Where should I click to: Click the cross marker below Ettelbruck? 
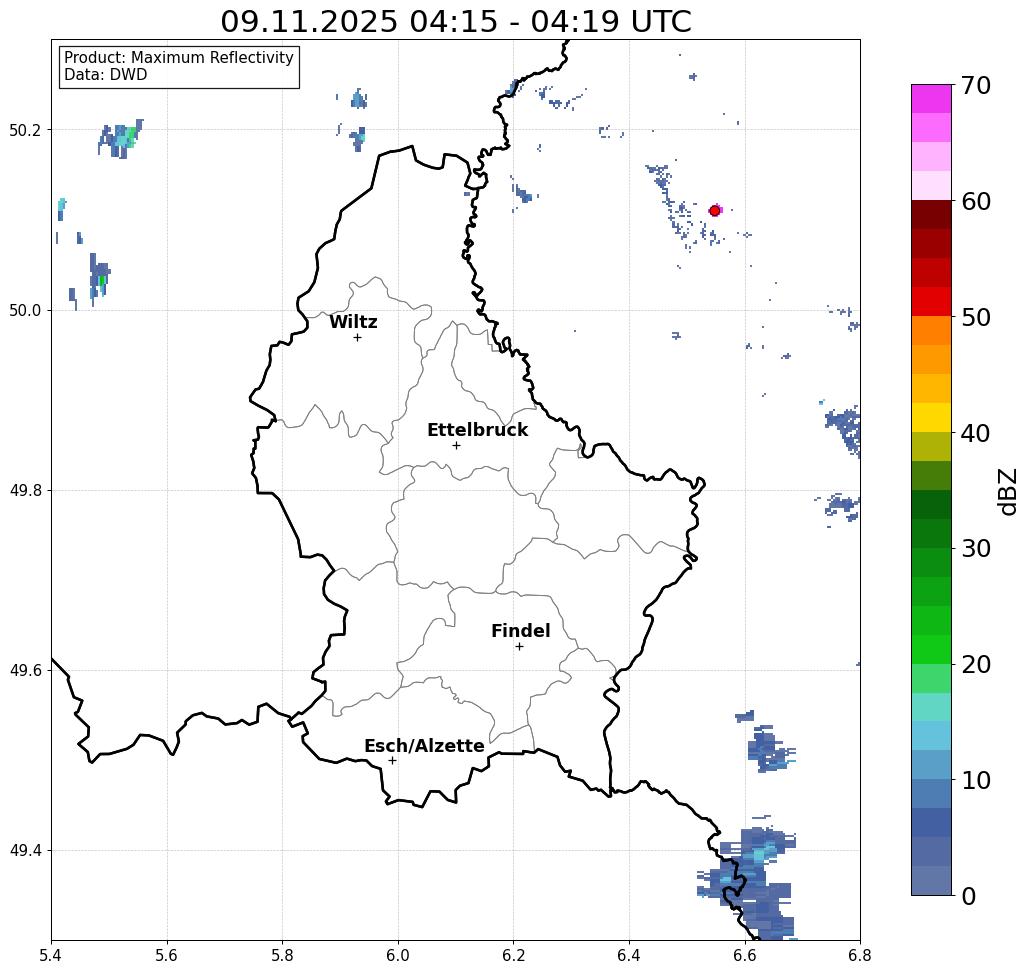(x=456, y=445)
